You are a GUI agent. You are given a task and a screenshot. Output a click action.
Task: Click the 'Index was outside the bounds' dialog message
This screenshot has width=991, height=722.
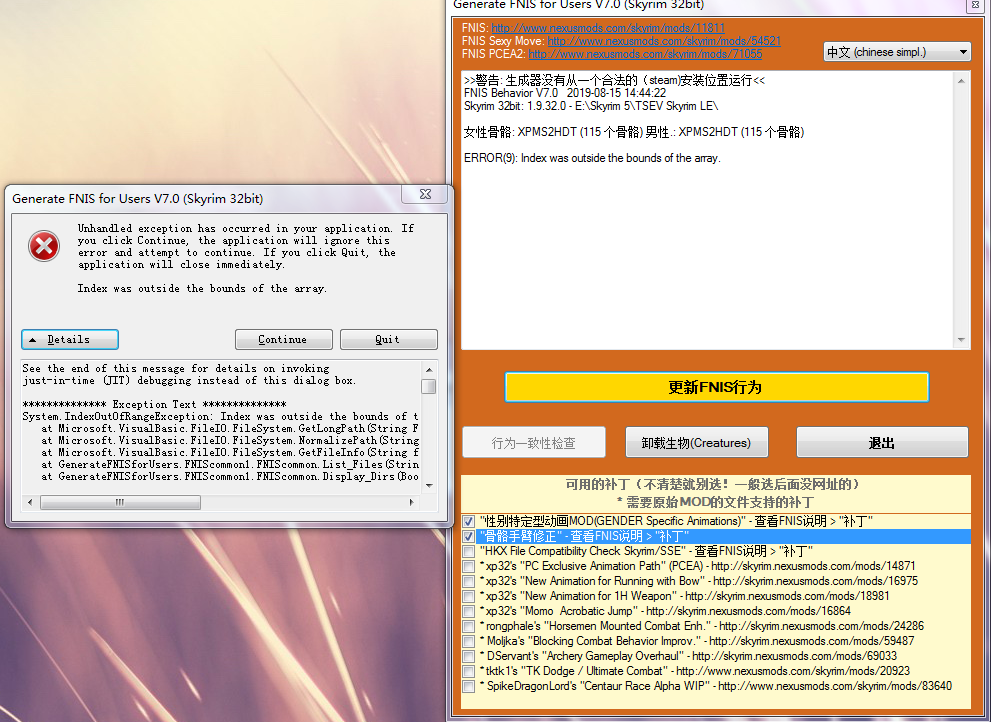click(202, 288)
